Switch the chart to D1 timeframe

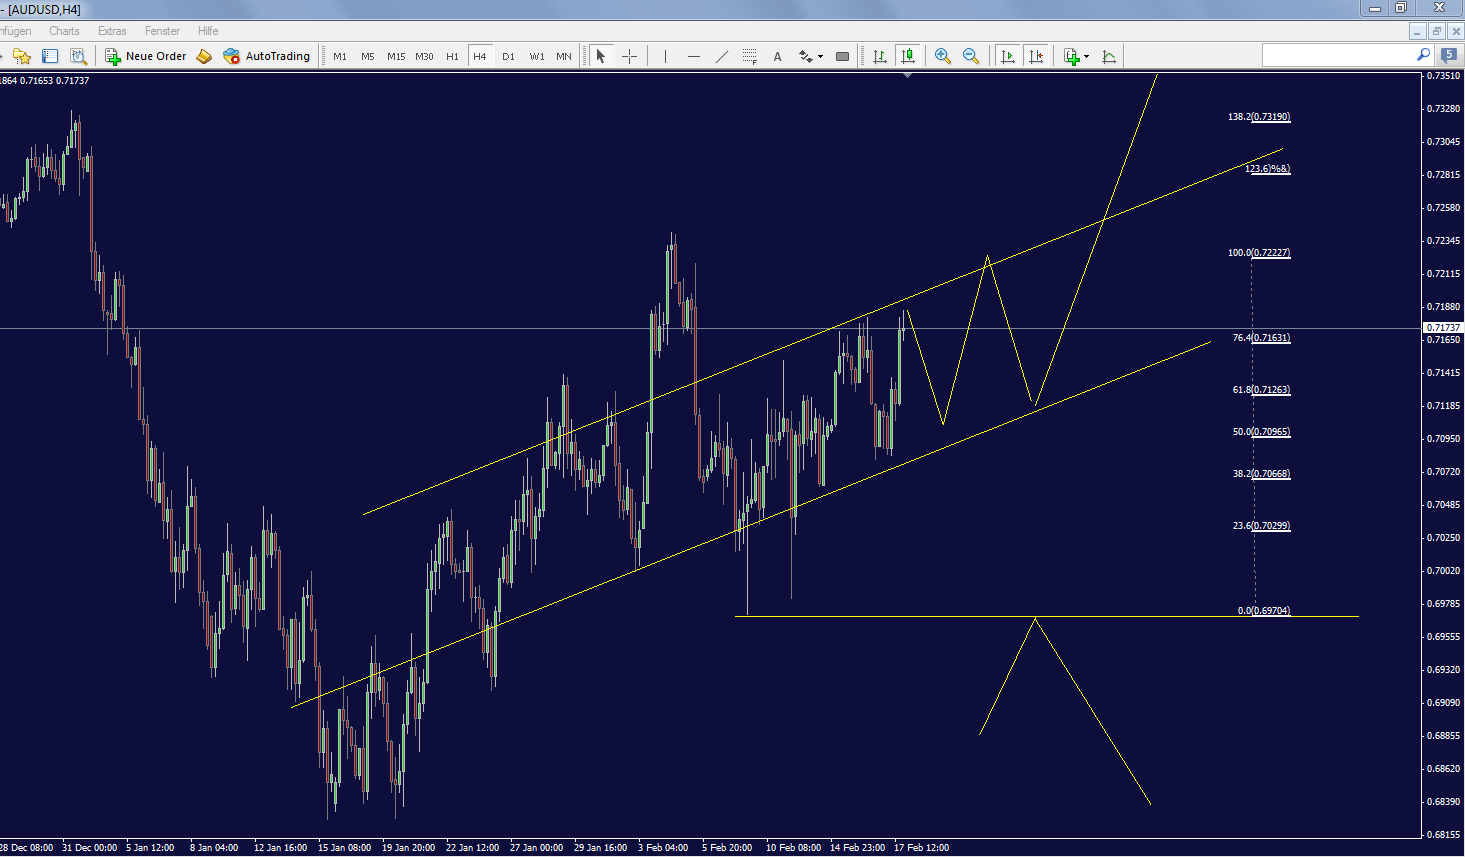point(508,56)
